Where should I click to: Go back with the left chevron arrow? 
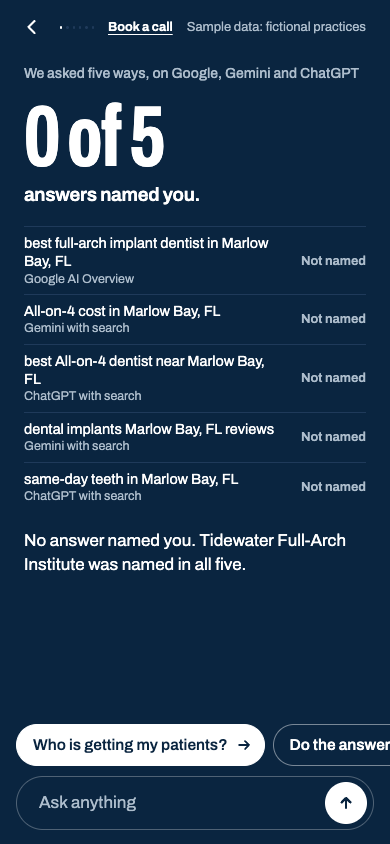(x=32, y=27)
